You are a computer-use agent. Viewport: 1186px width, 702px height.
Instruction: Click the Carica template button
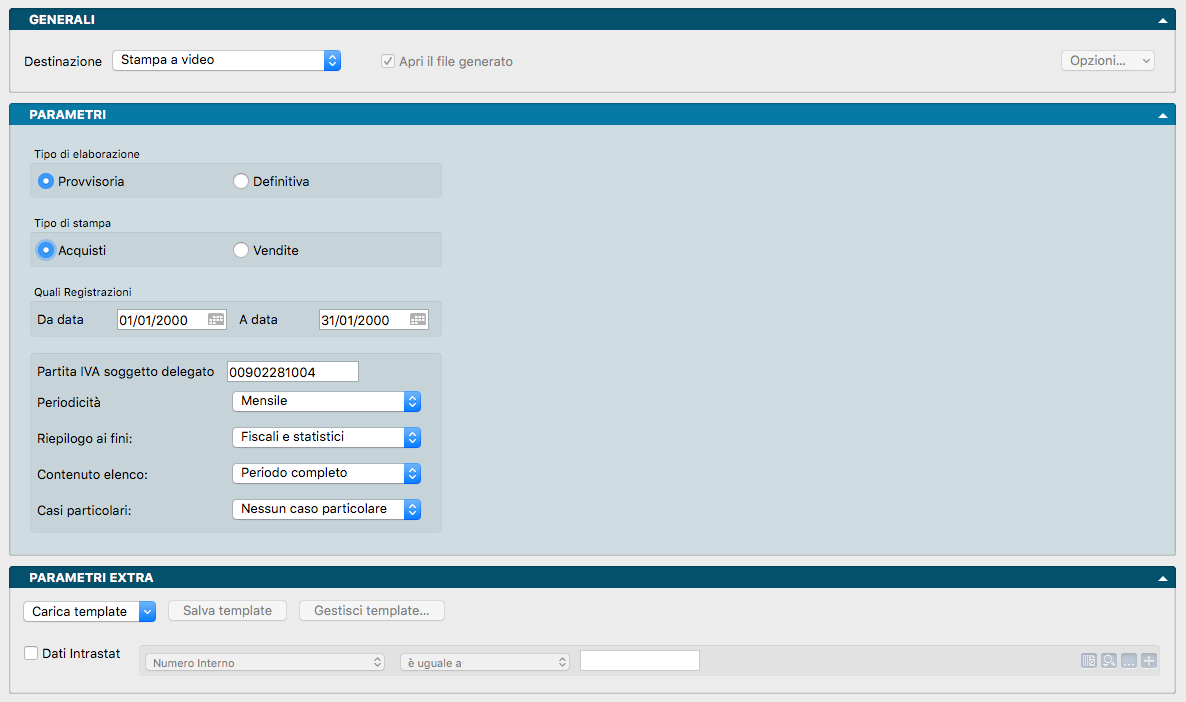pyautogui.click(x=89, y=611)
